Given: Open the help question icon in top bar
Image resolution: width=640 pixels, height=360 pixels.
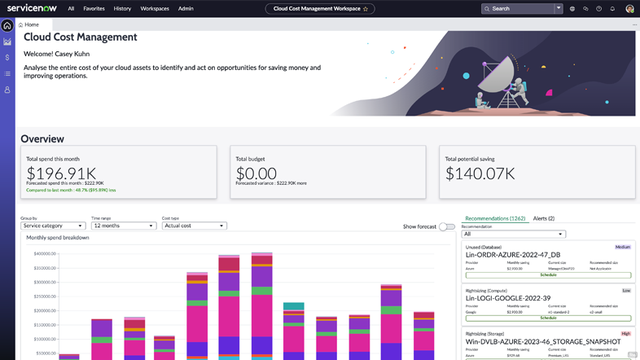Looking at the screenshot, I should pyautogui.click(x=599, y=9).
